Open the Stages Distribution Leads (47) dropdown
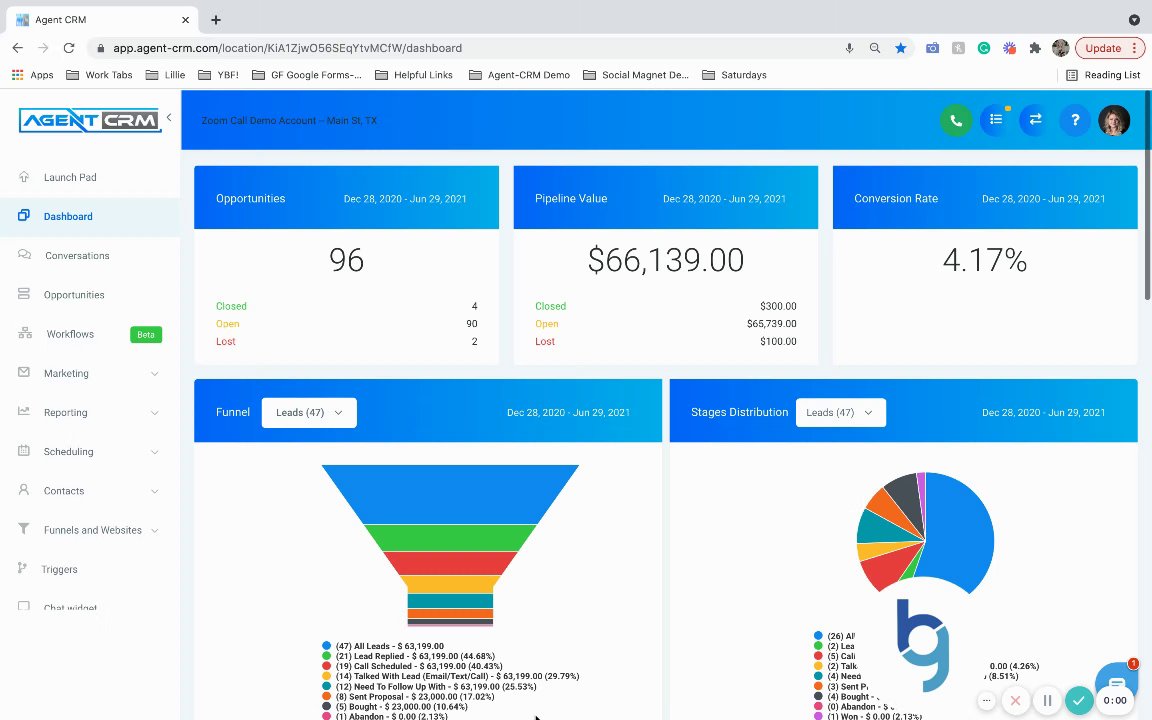1152x720 pixels. click(x=840, y=413)
